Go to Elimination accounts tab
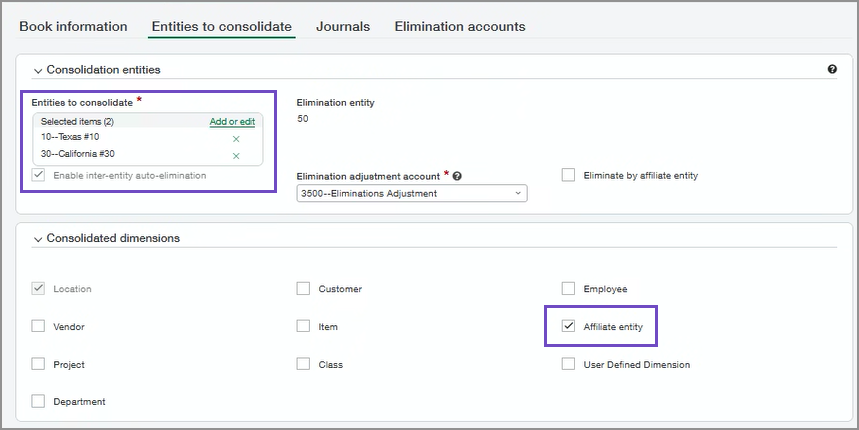 tap(459, 27)
